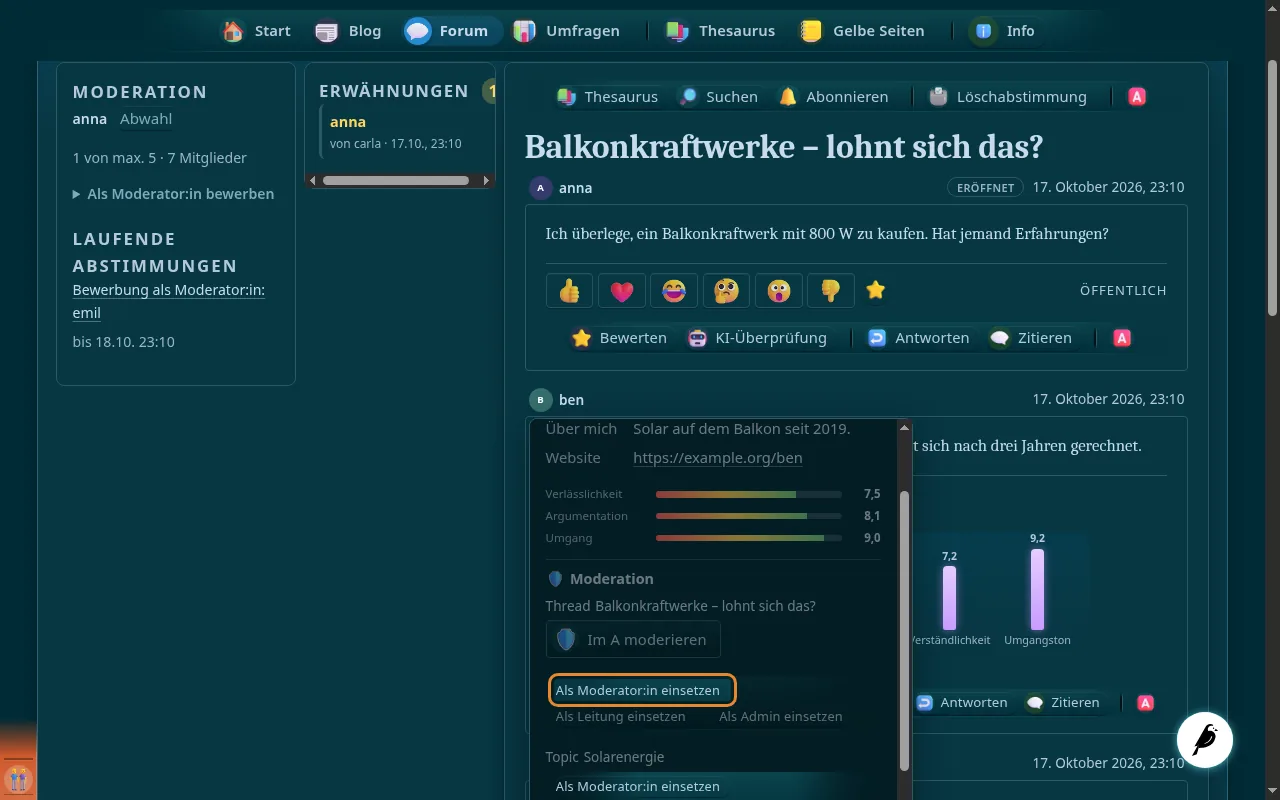1280x800 pixels.
Task: Quote anna's post with Zitieren
Action: (x=1031, y=338)
